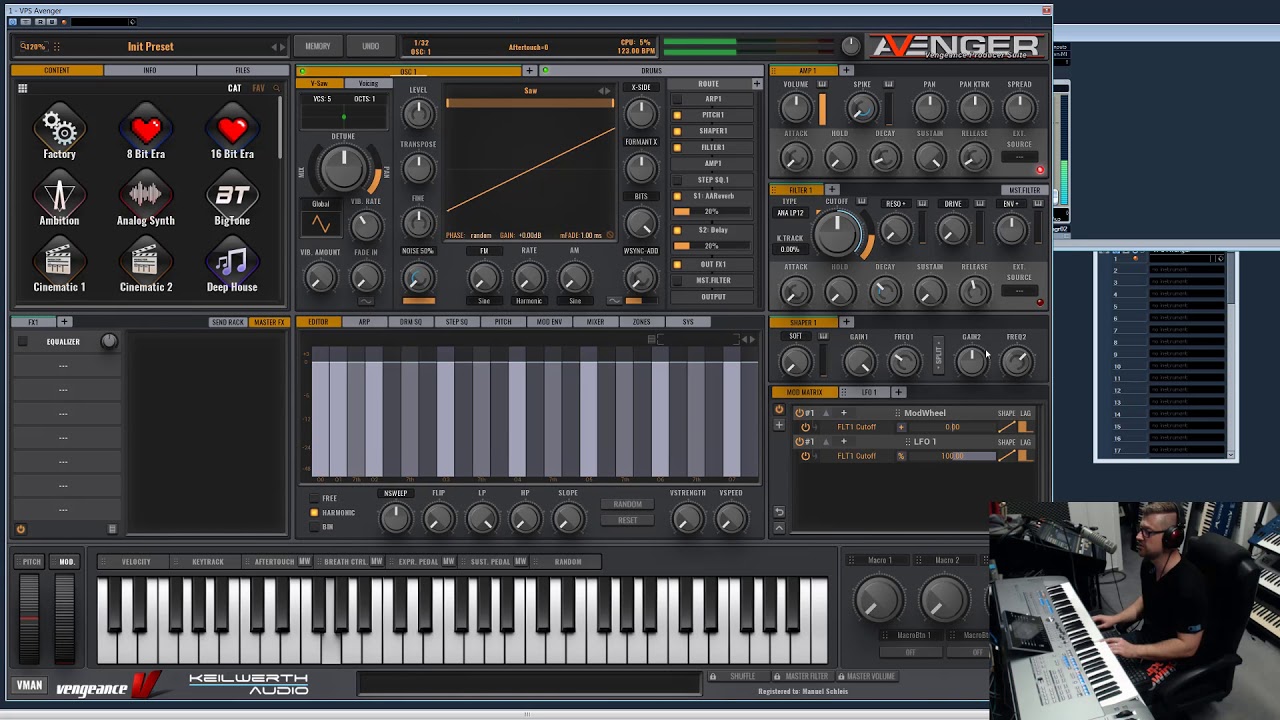This screenshot has width=1280, height=720.
Task: Click the ModWheel lag icon
Action: pyautogui.click(x=1023, y=427)
